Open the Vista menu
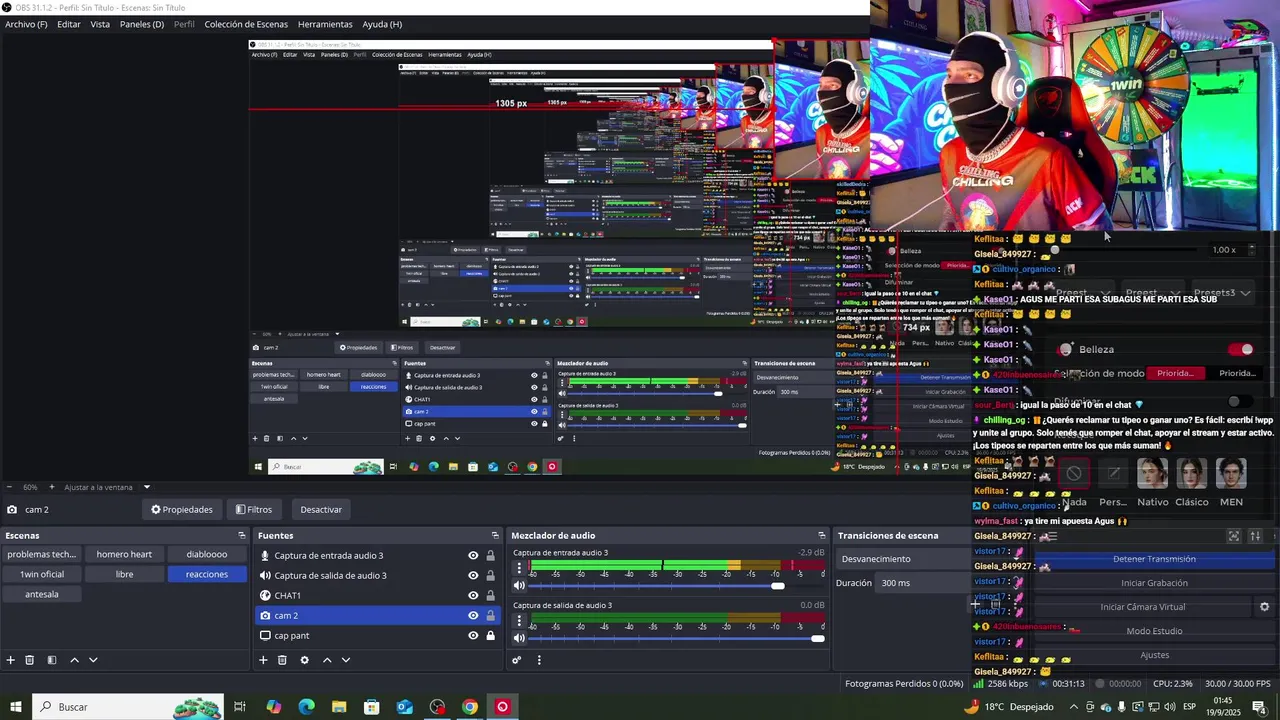Image resolution: width=1280 pixels, height=720 pixels. pos(100,24)
